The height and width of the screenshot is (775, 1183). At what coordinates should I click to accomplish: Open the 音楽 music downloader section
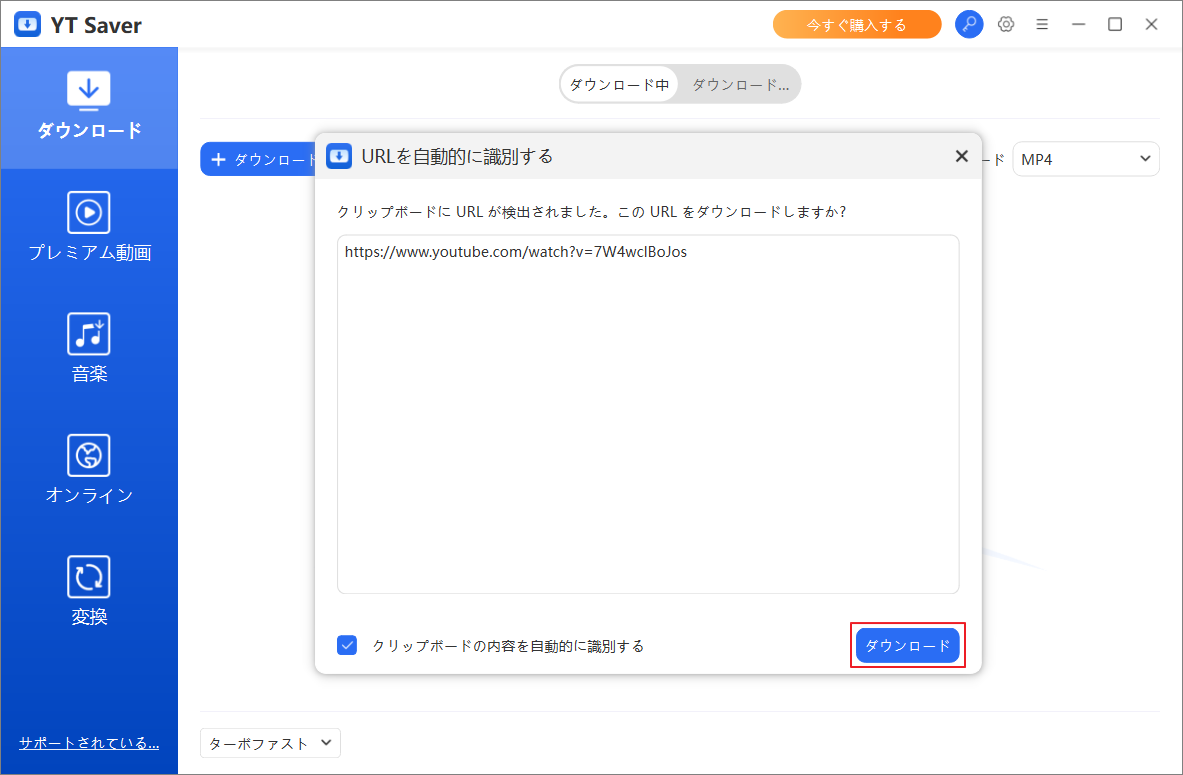[89, 347]
